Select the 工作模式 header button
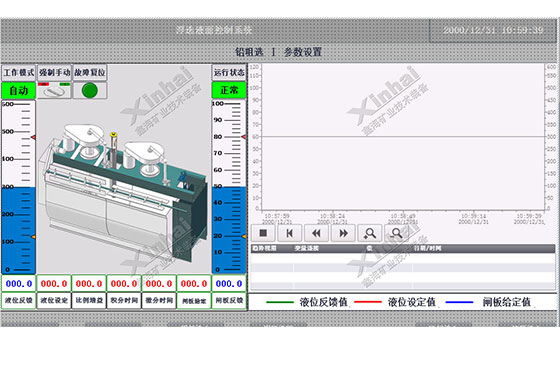This screenshot has width=560, height=366. (19, 72)
